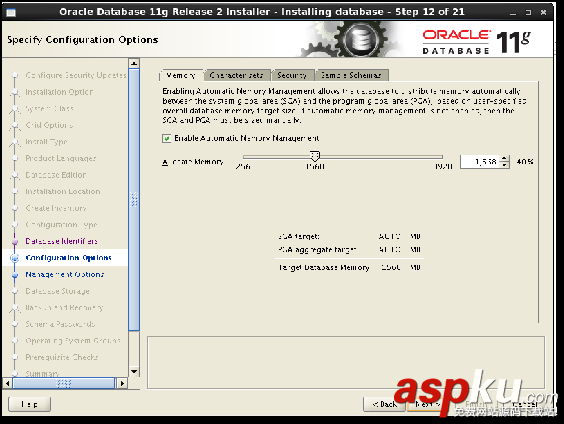Click Database Storage step

click(57, 291)
